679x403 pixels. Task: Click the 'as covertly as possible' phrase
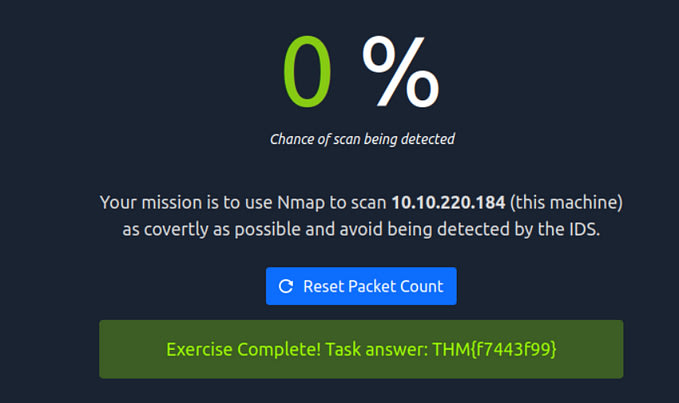pyautogui.click(x=206, y=228)
